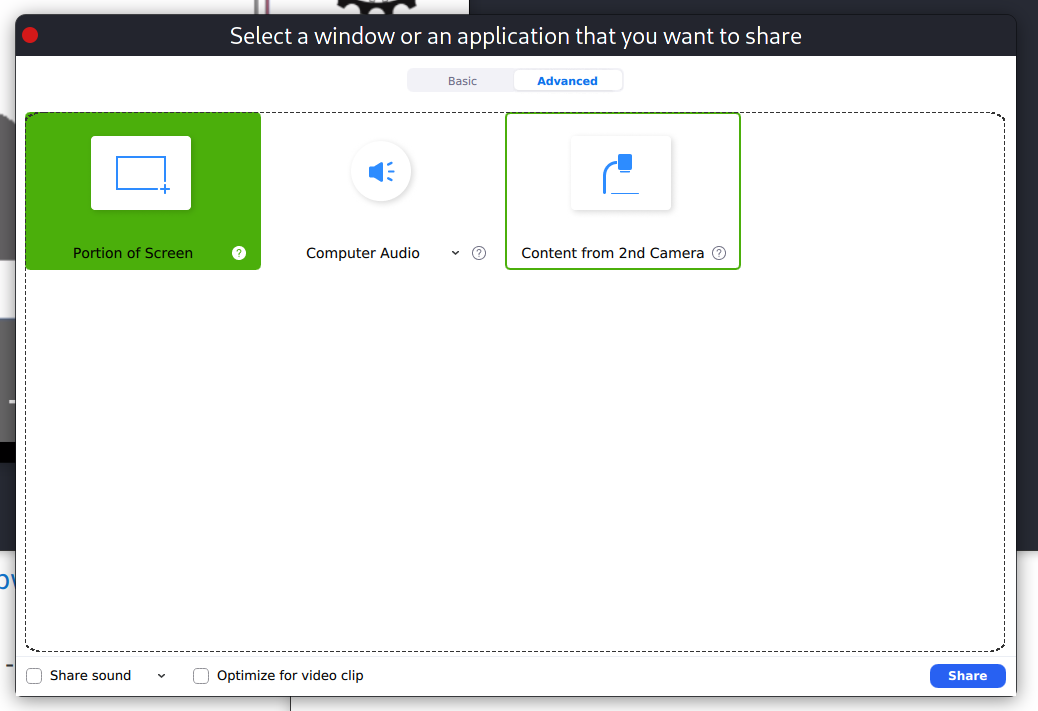Enable Optimize for video clip checkbox
The width and height of the screenshot is (1038, 711).
click(x=201, y=675)
